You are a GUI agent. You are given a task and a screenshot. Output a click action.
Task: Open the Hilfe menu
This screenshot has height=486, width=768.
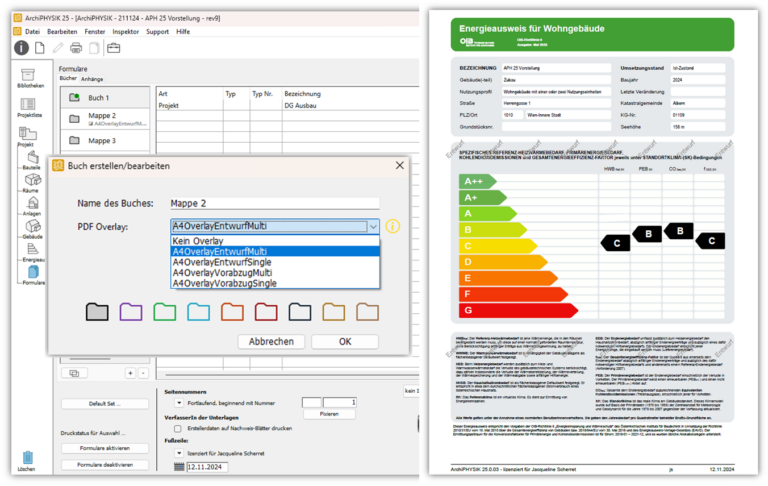[183, 31]
